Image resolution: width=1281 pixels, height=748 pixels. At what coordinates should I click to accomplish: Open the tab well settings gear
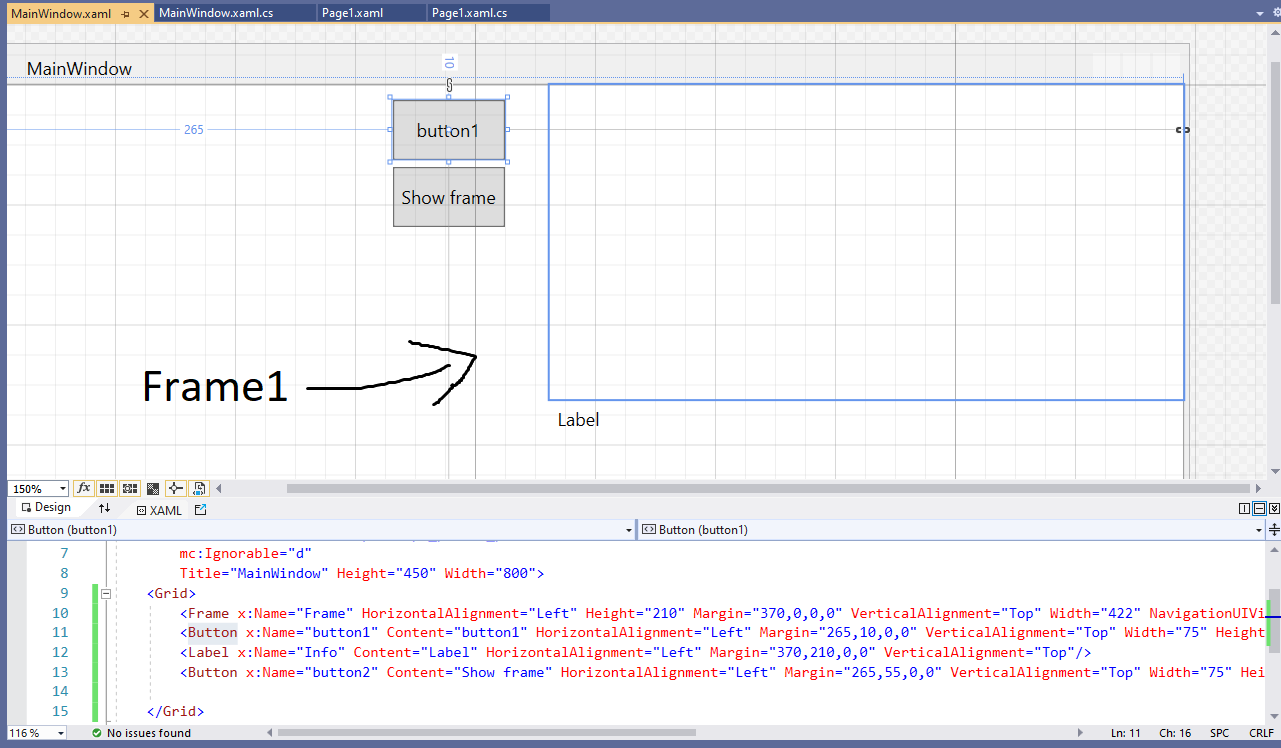click(x=1275, y=13)
